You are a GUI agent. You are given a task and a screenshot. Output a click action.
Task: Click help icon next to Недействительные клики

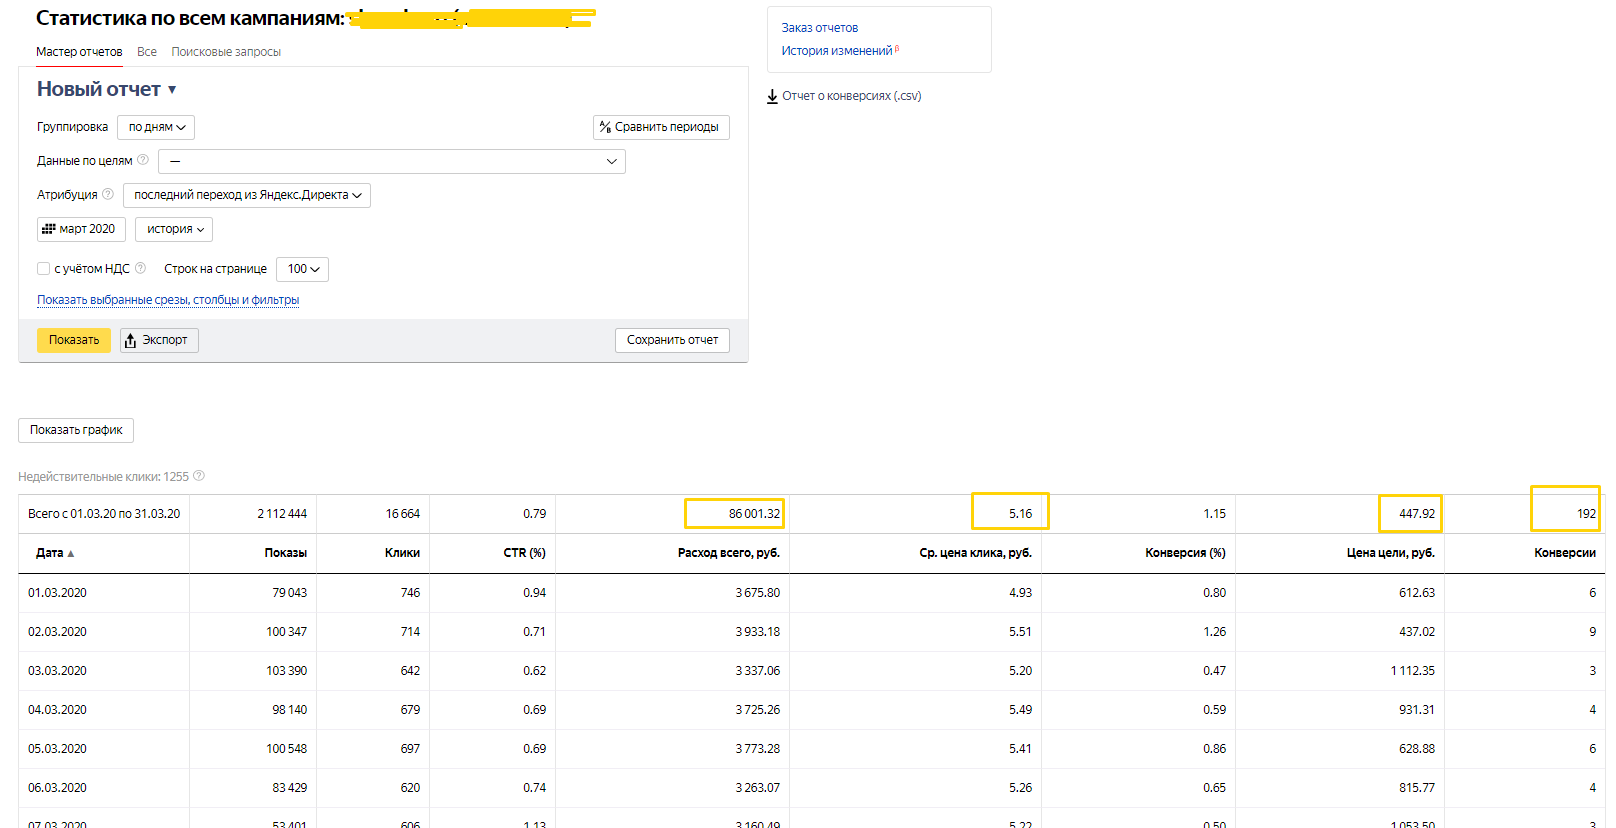tap(199, 476)
